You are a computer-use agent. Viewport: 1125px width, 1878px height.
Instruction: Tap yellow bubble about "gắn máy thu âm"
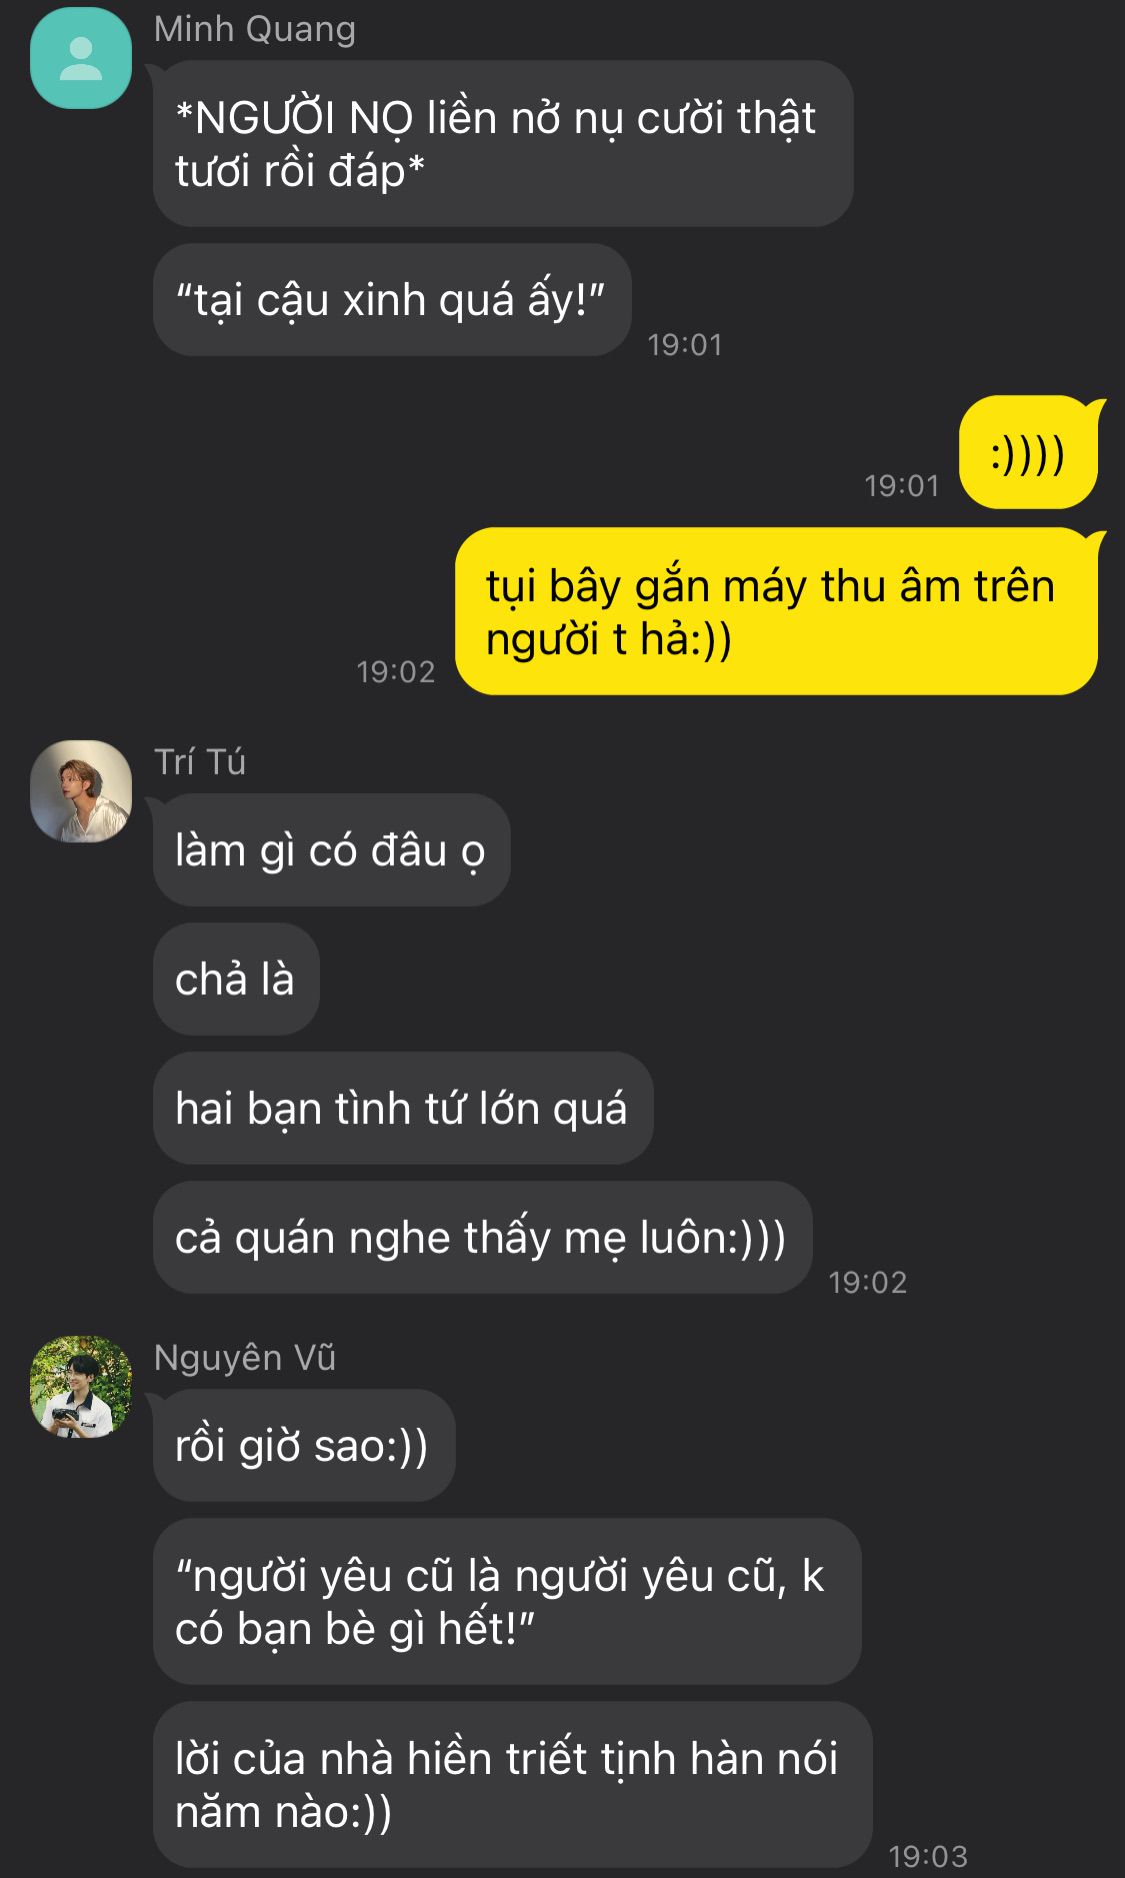click(x=776, y=612)
